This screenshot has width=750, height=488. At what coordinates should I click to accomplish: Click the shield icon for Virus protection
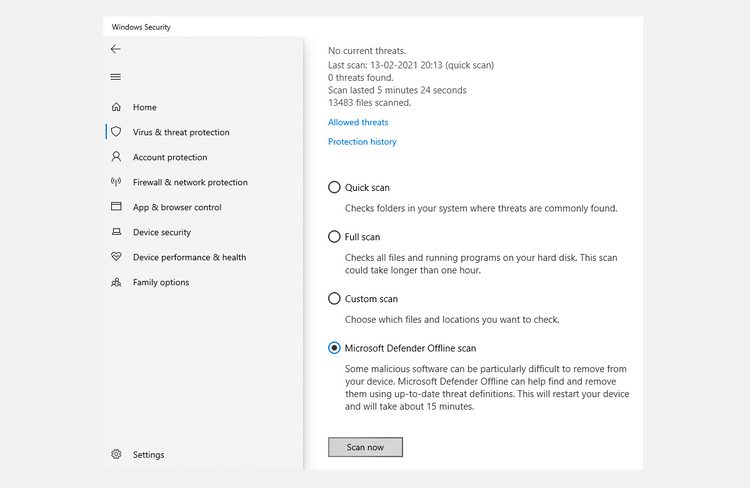(116, 132)
